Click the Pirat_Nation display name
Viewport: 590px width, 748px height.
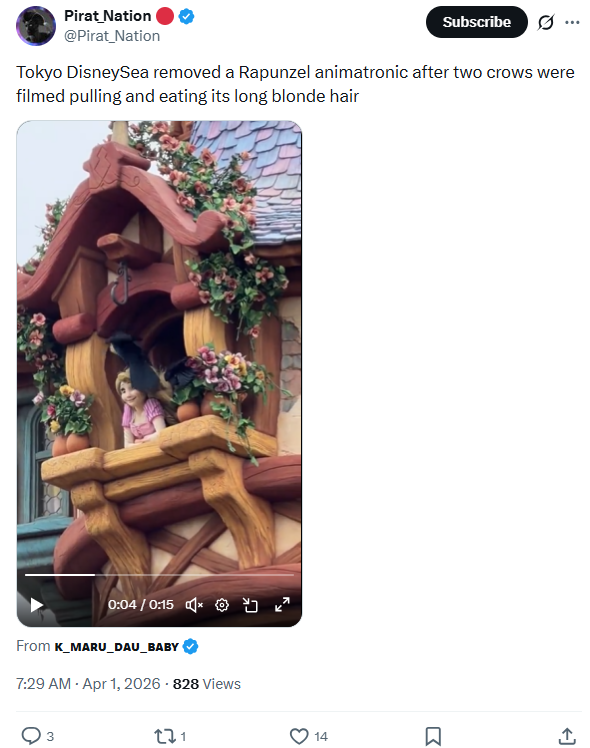tap(108, 16)
